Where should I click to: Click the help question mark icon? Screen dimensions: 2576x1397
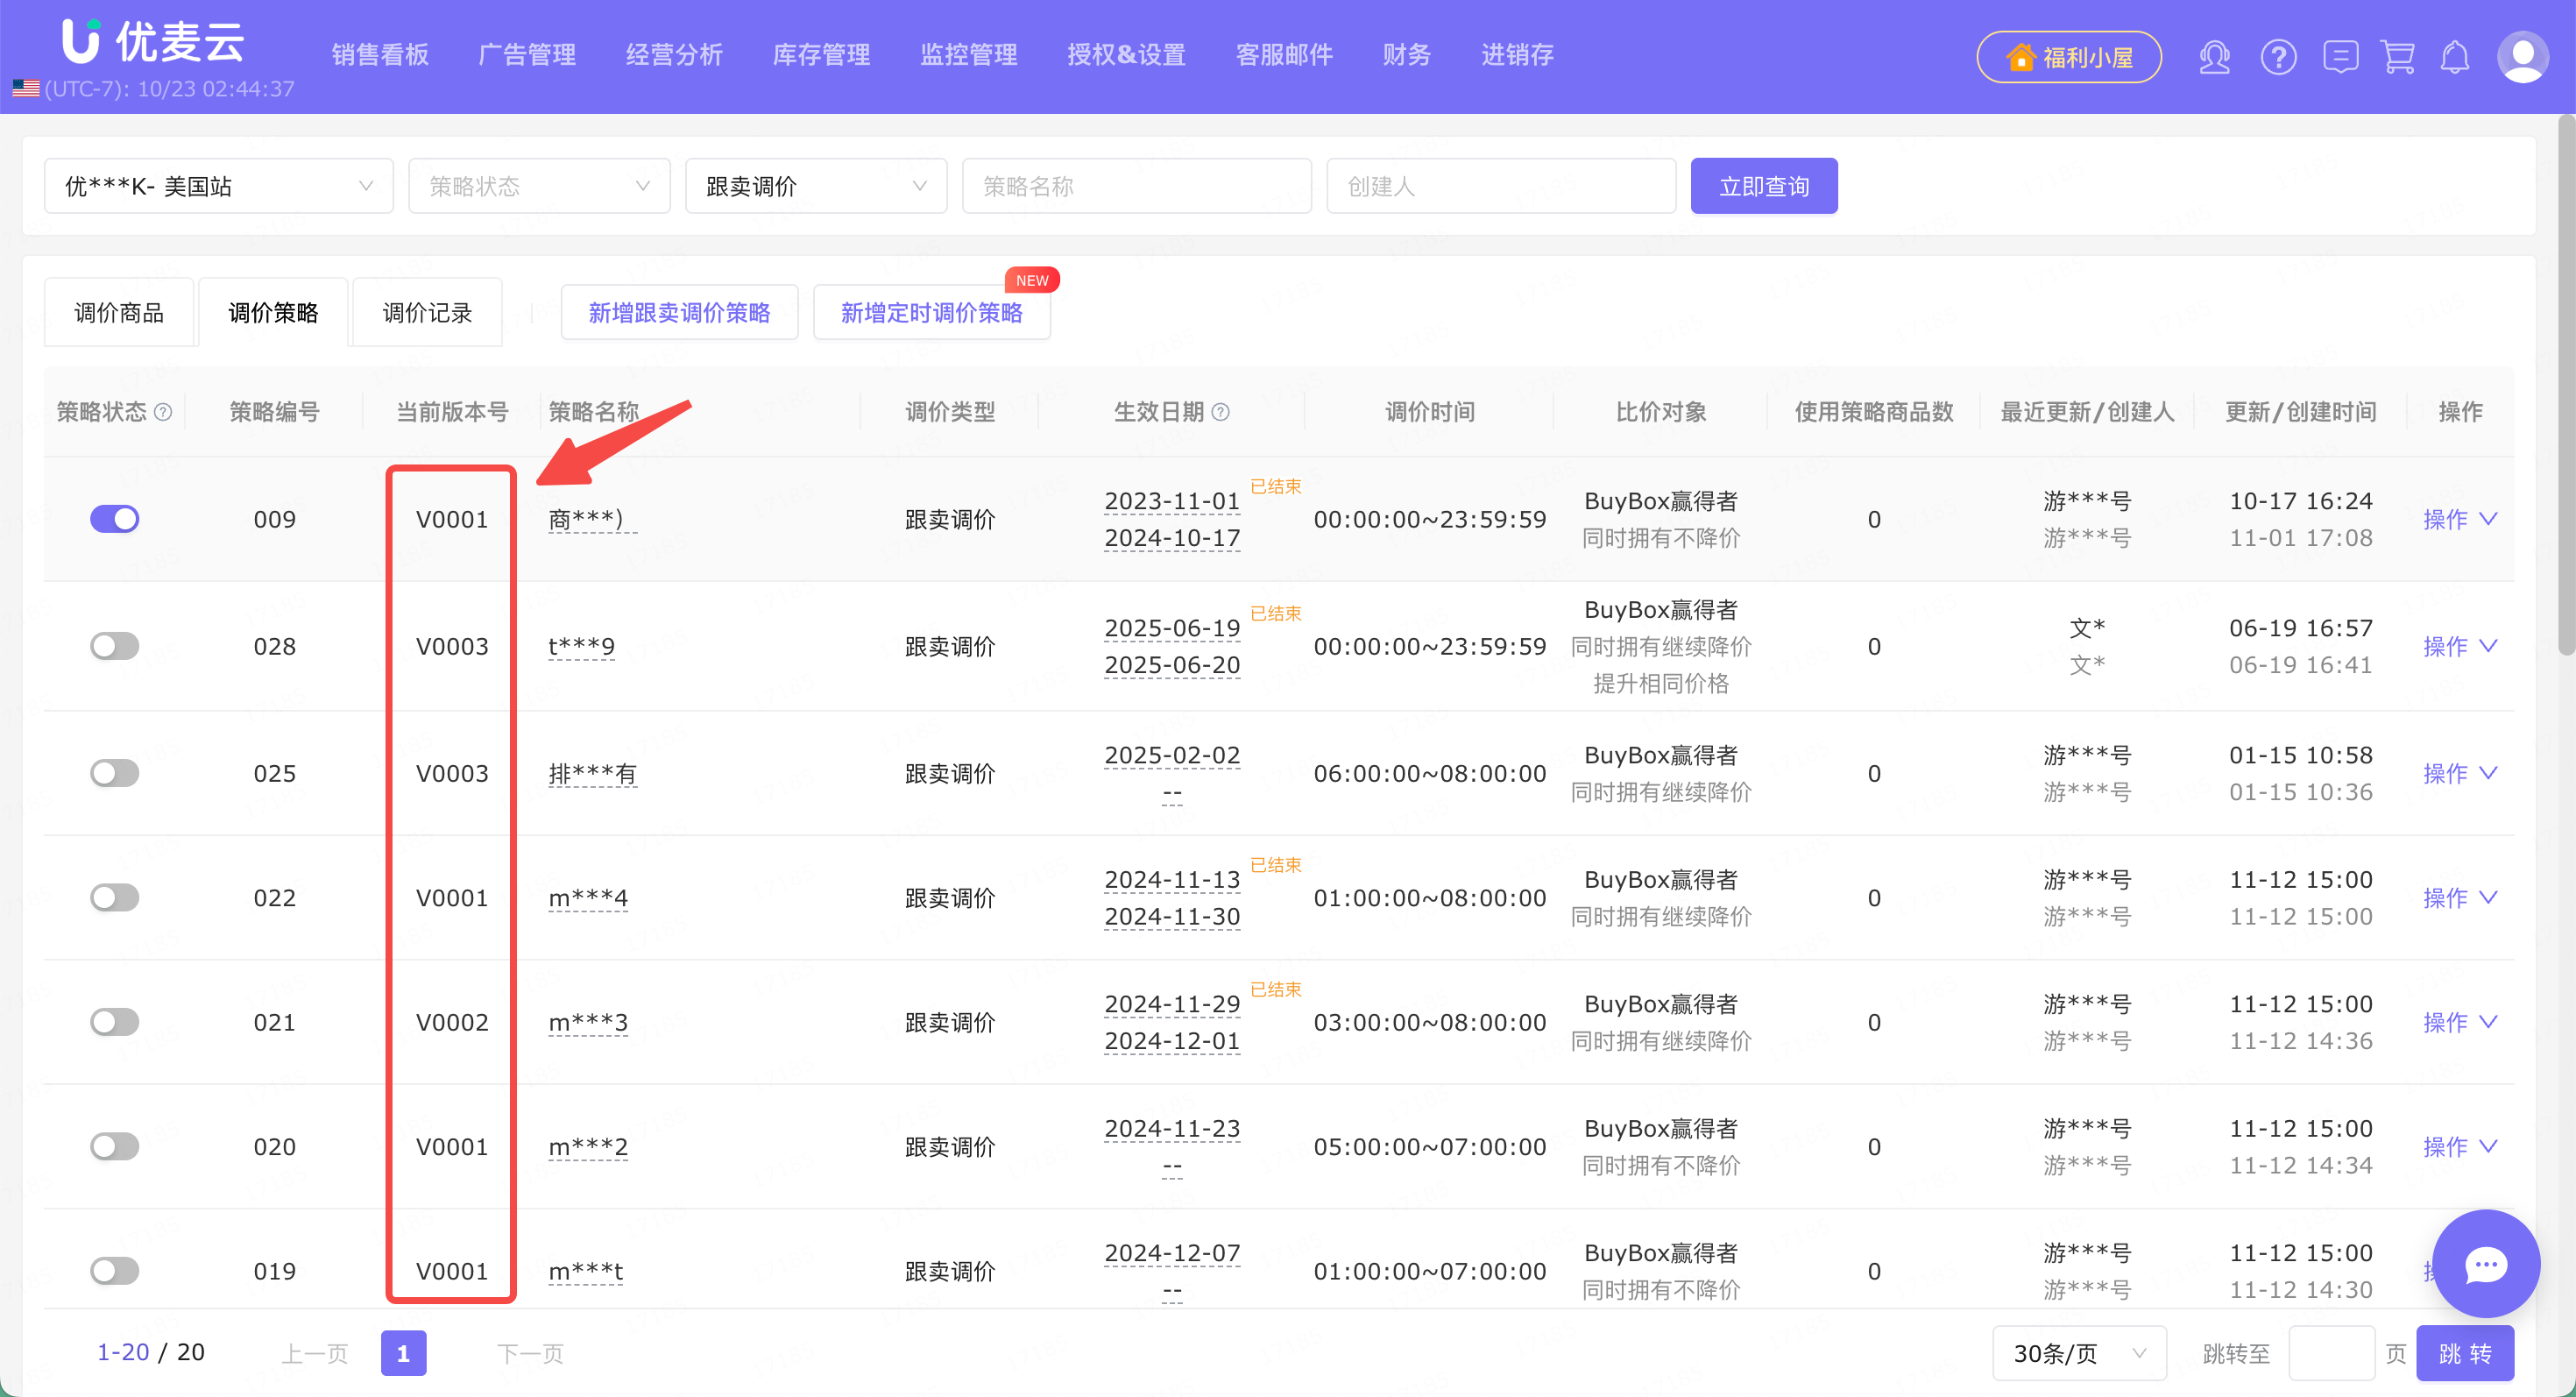tap(2278, 57)
